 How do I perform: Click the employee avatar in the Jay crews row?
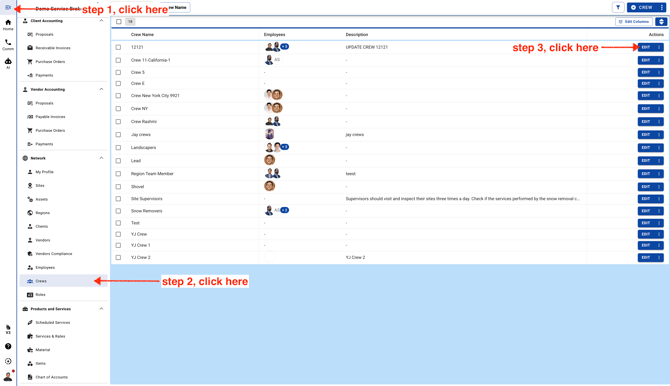tap(269, 134)
